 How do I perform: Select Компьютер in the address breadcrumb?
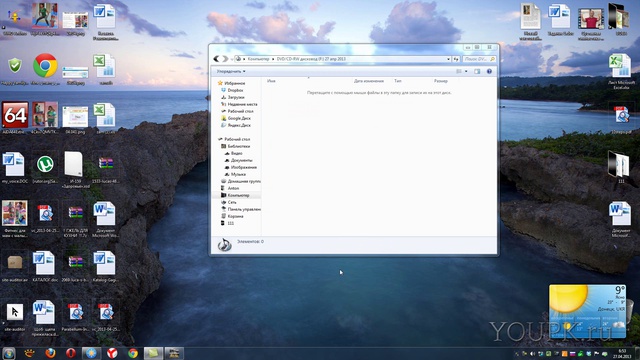[258, 59]
